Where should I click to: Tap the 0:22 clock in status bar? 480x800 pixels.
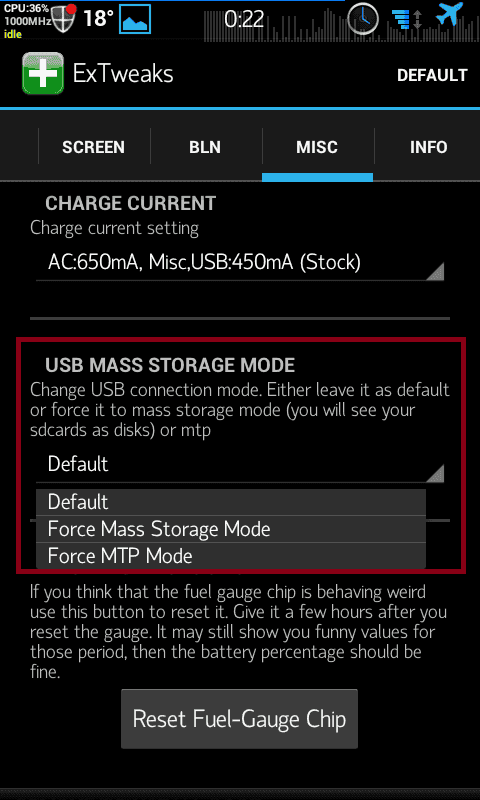[243, 19]
